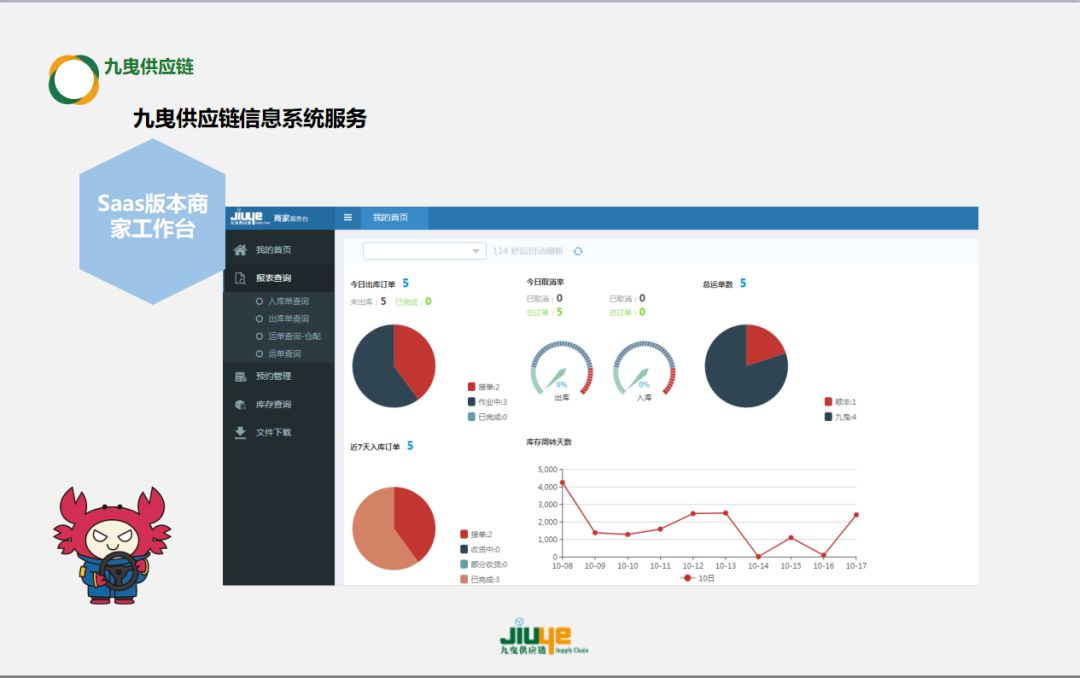Click the 库存查询 inventory icon
Image resolution: width=1080 pixels, height=678 pixels.
[240, 403]
